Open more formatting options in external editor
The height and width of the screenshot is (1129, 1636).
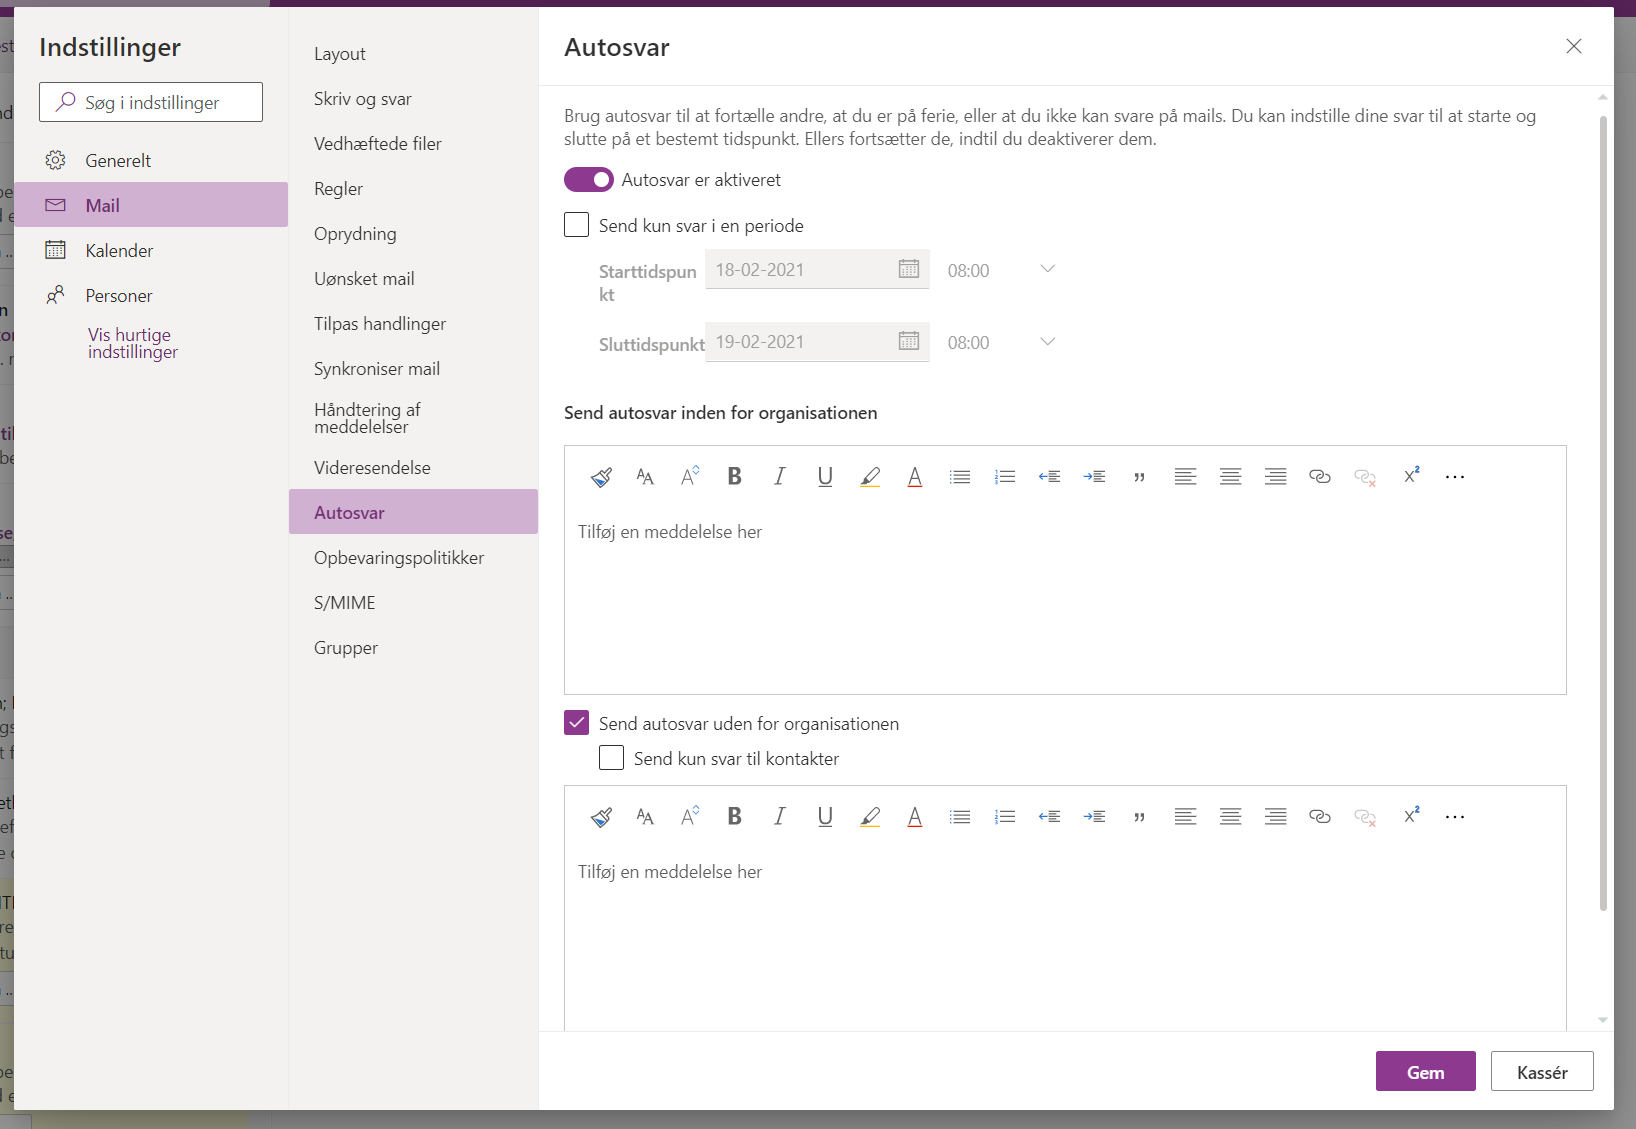pos(1455,817)
